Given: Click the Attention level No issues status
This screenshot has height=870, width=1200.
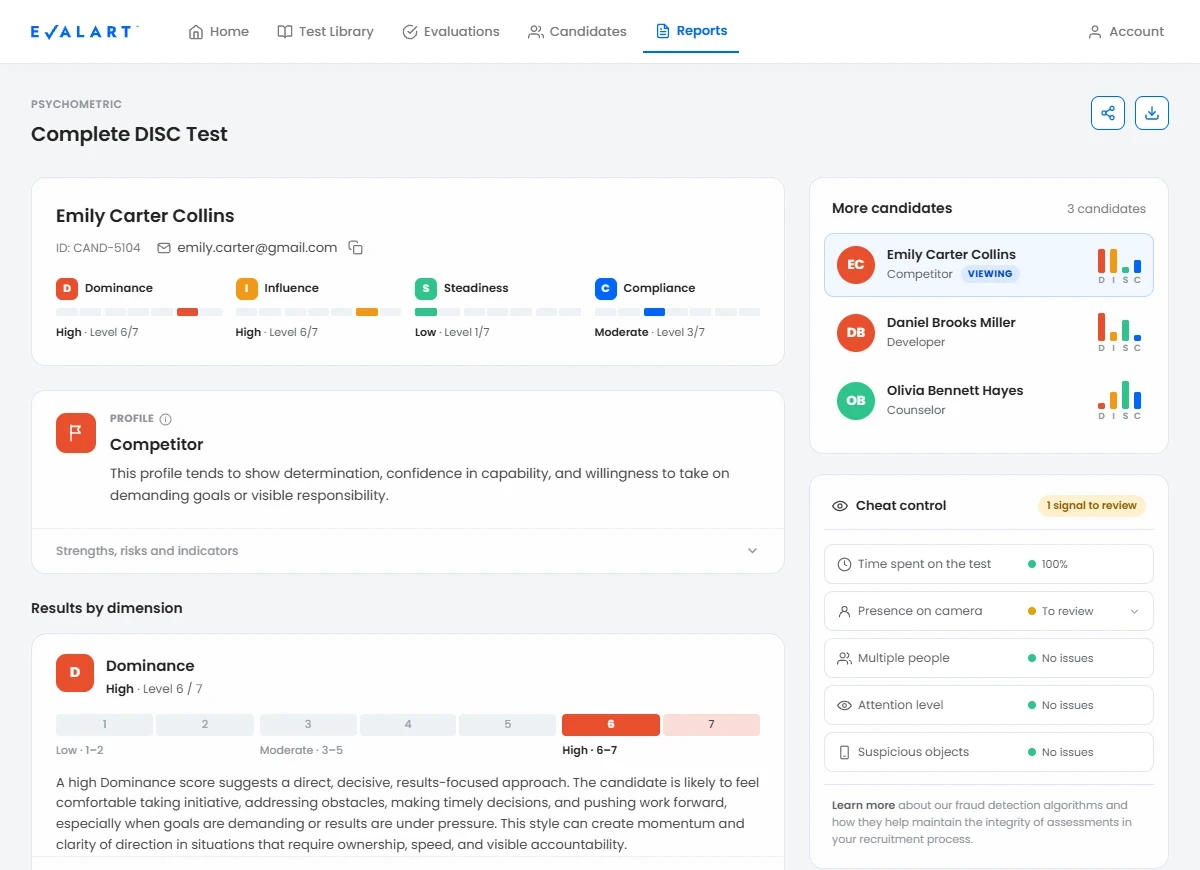Looking at the screenshot, I should 1061,705.
